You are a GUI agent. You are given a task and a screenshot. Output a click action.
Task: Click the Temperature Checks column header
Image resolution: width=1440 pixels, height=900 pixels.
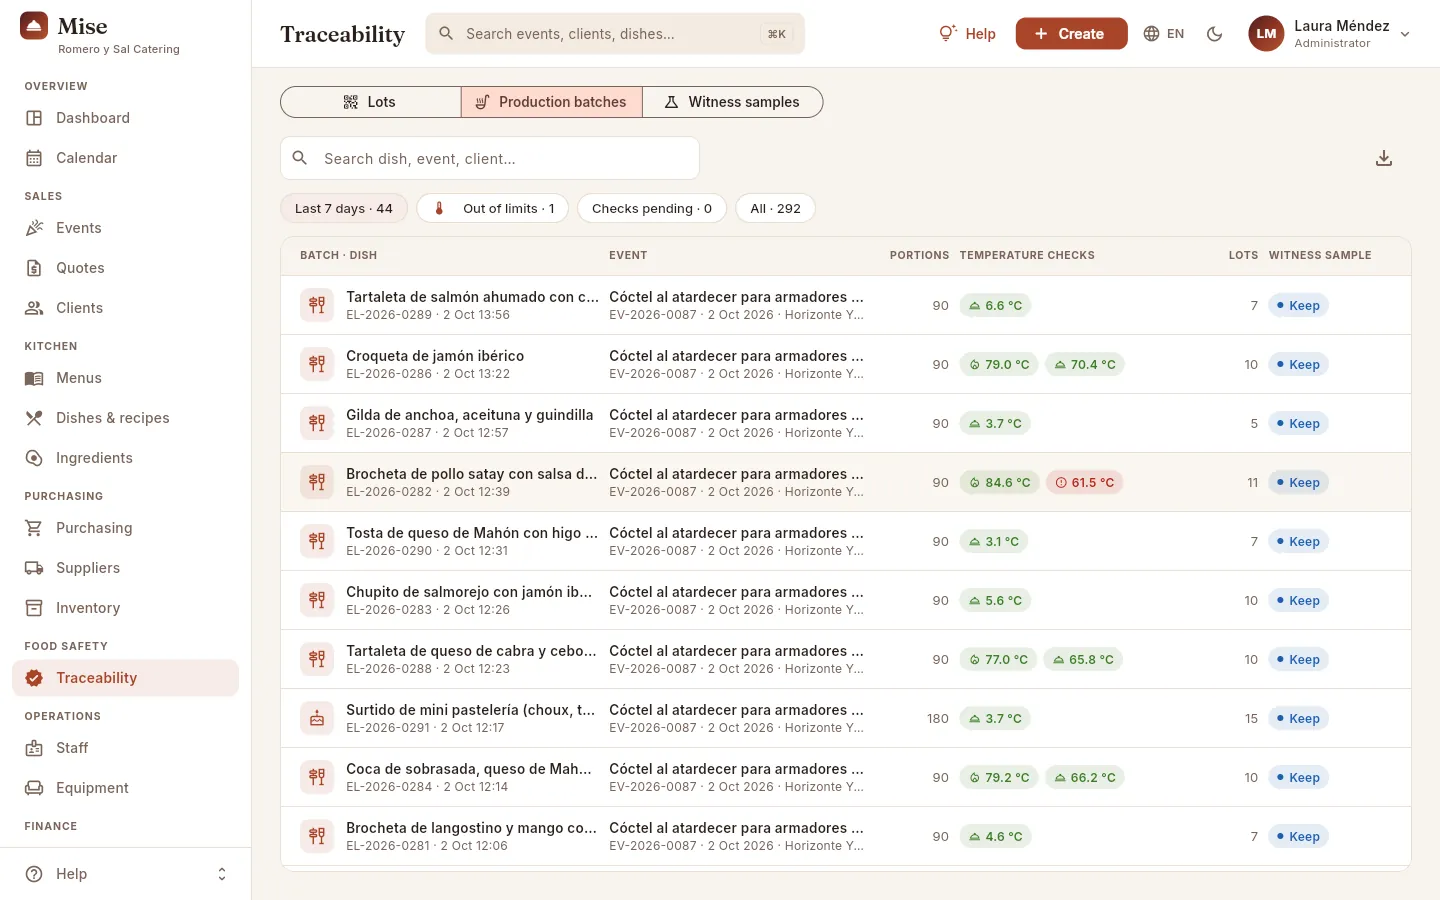coord(1027,255)
